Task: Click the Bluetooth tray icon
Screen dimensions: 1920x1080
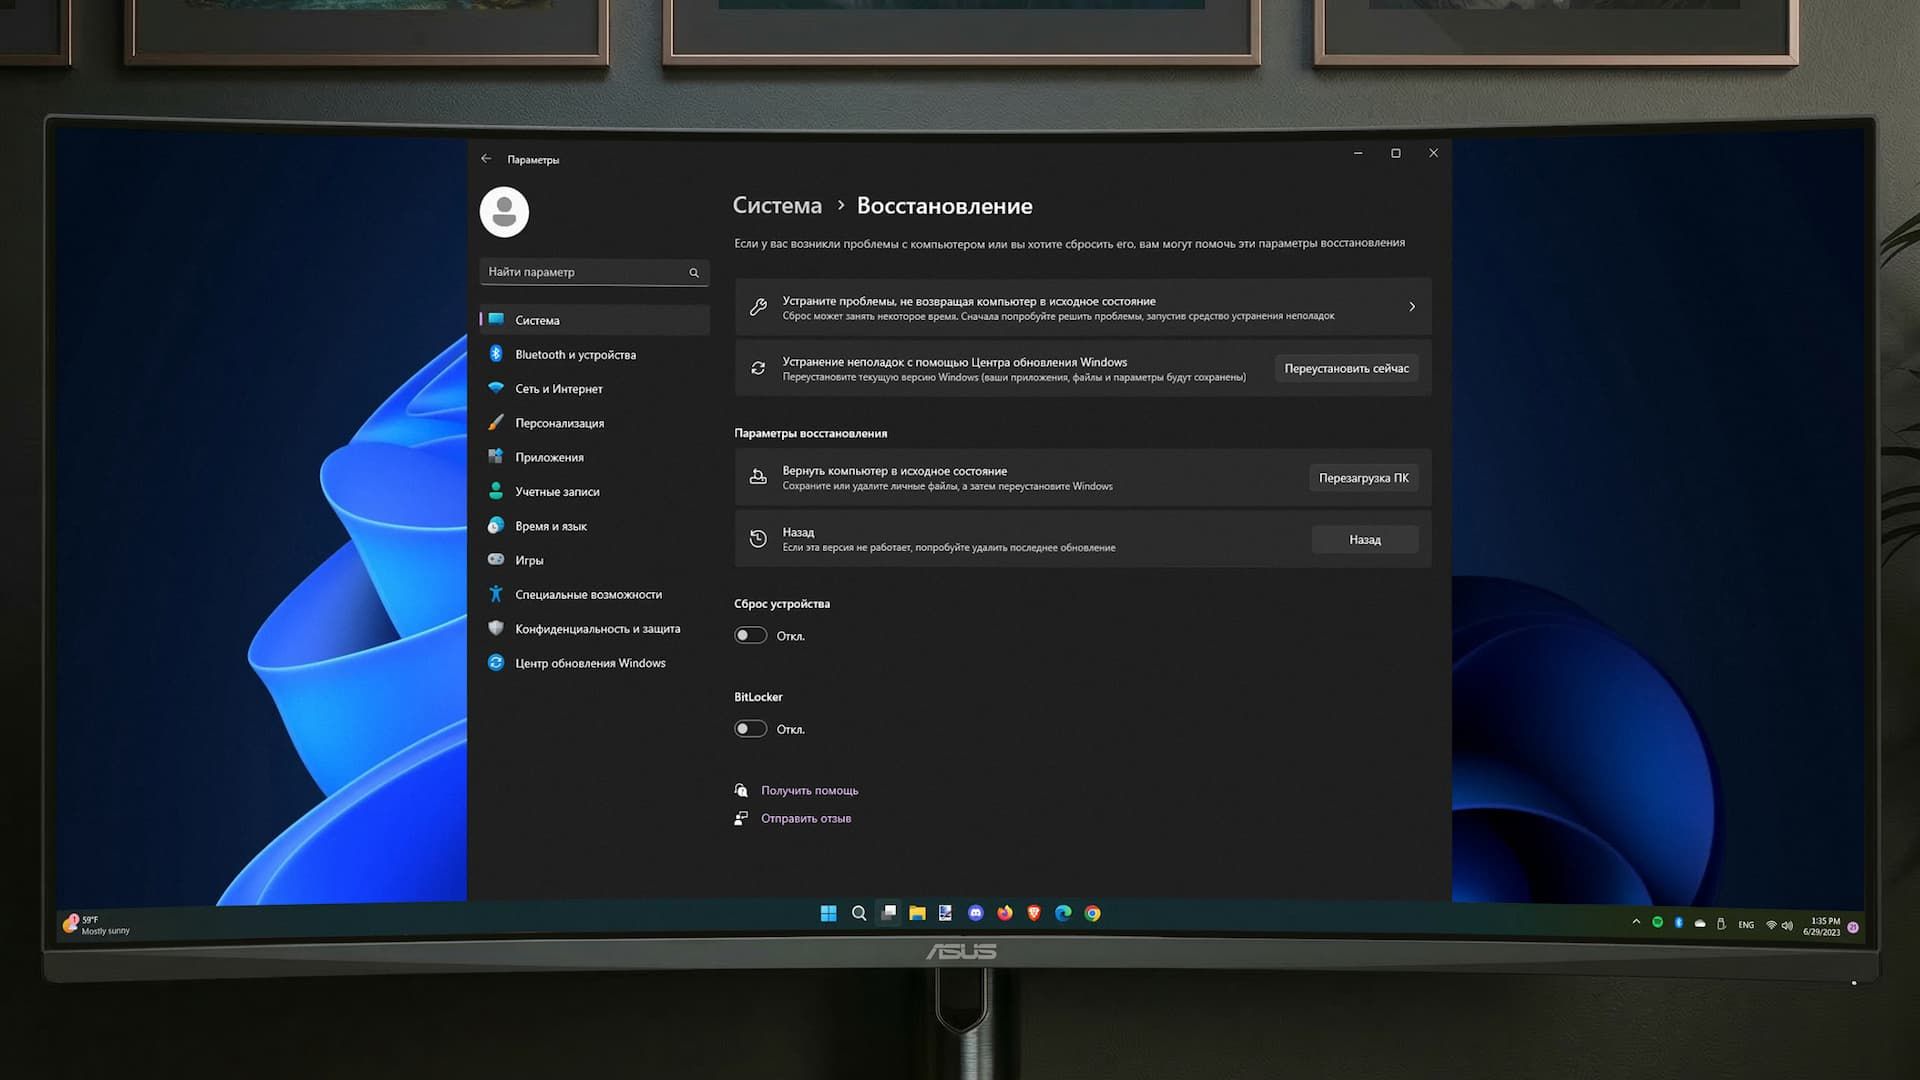Action: coord(1679,923)
